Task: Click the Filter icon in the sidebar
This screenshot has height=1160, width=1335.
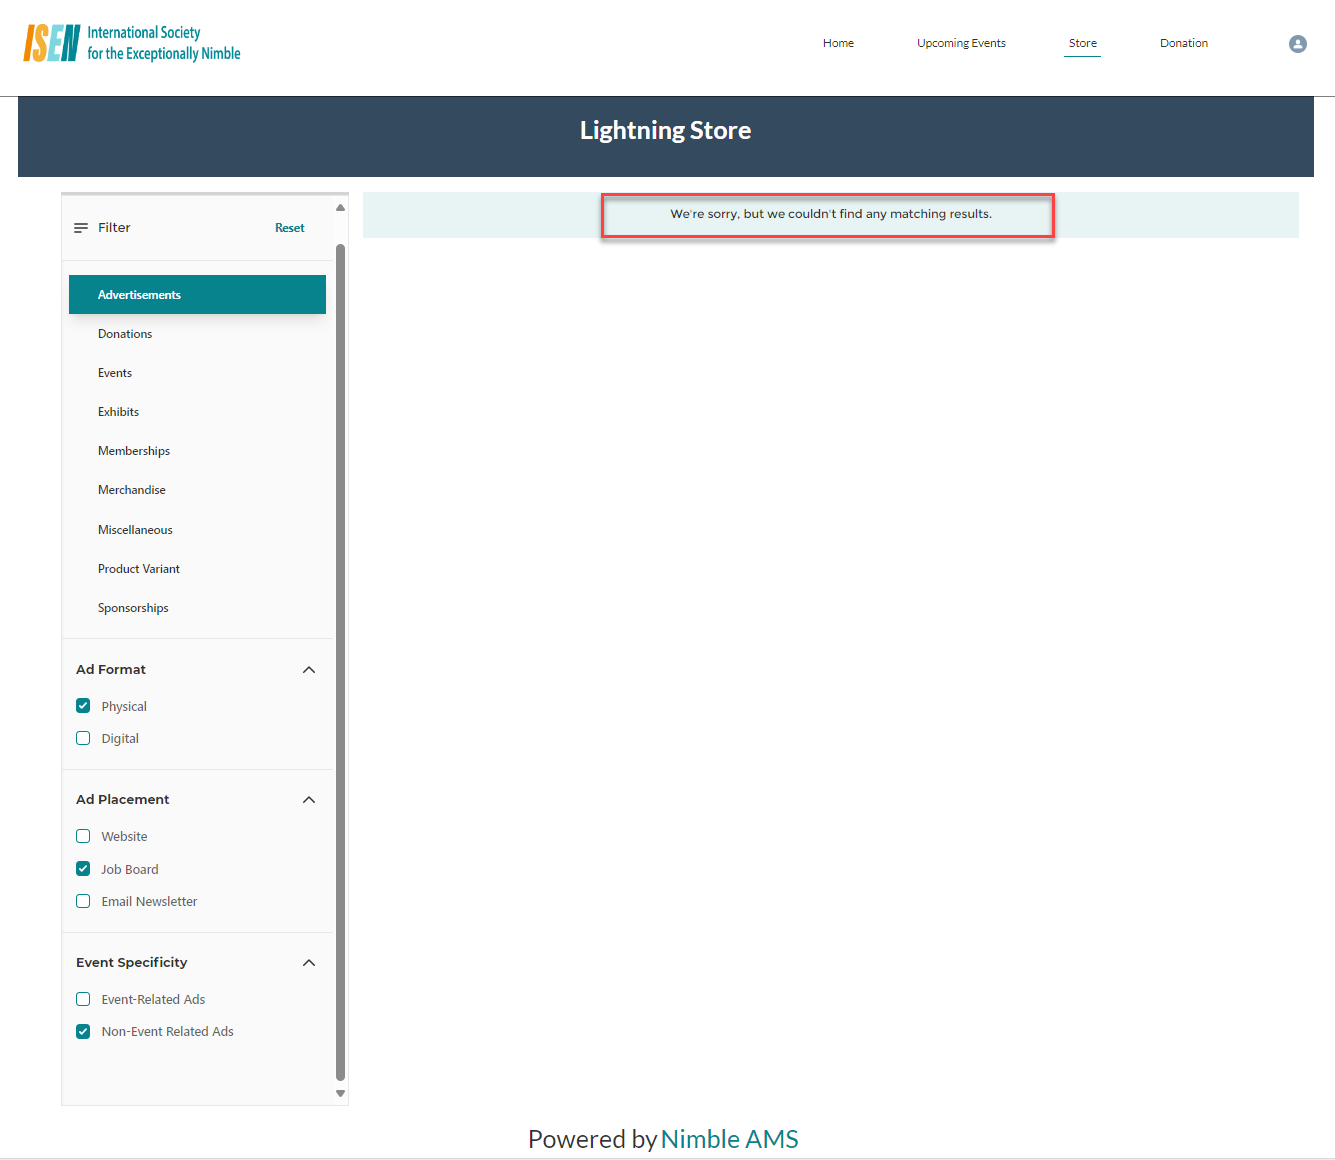Action: pos(82,227)
